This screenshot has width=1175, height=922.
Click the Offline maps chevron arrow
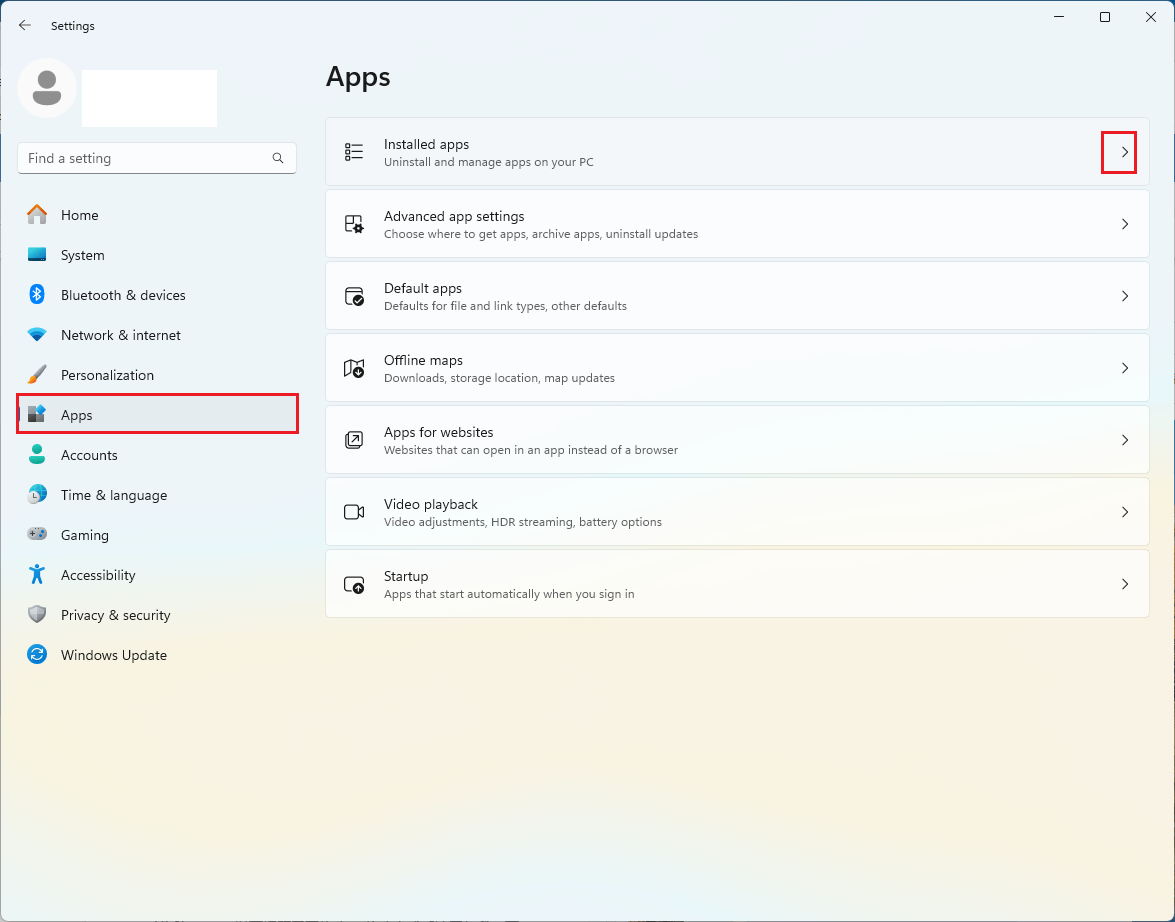coord(1125,368)
